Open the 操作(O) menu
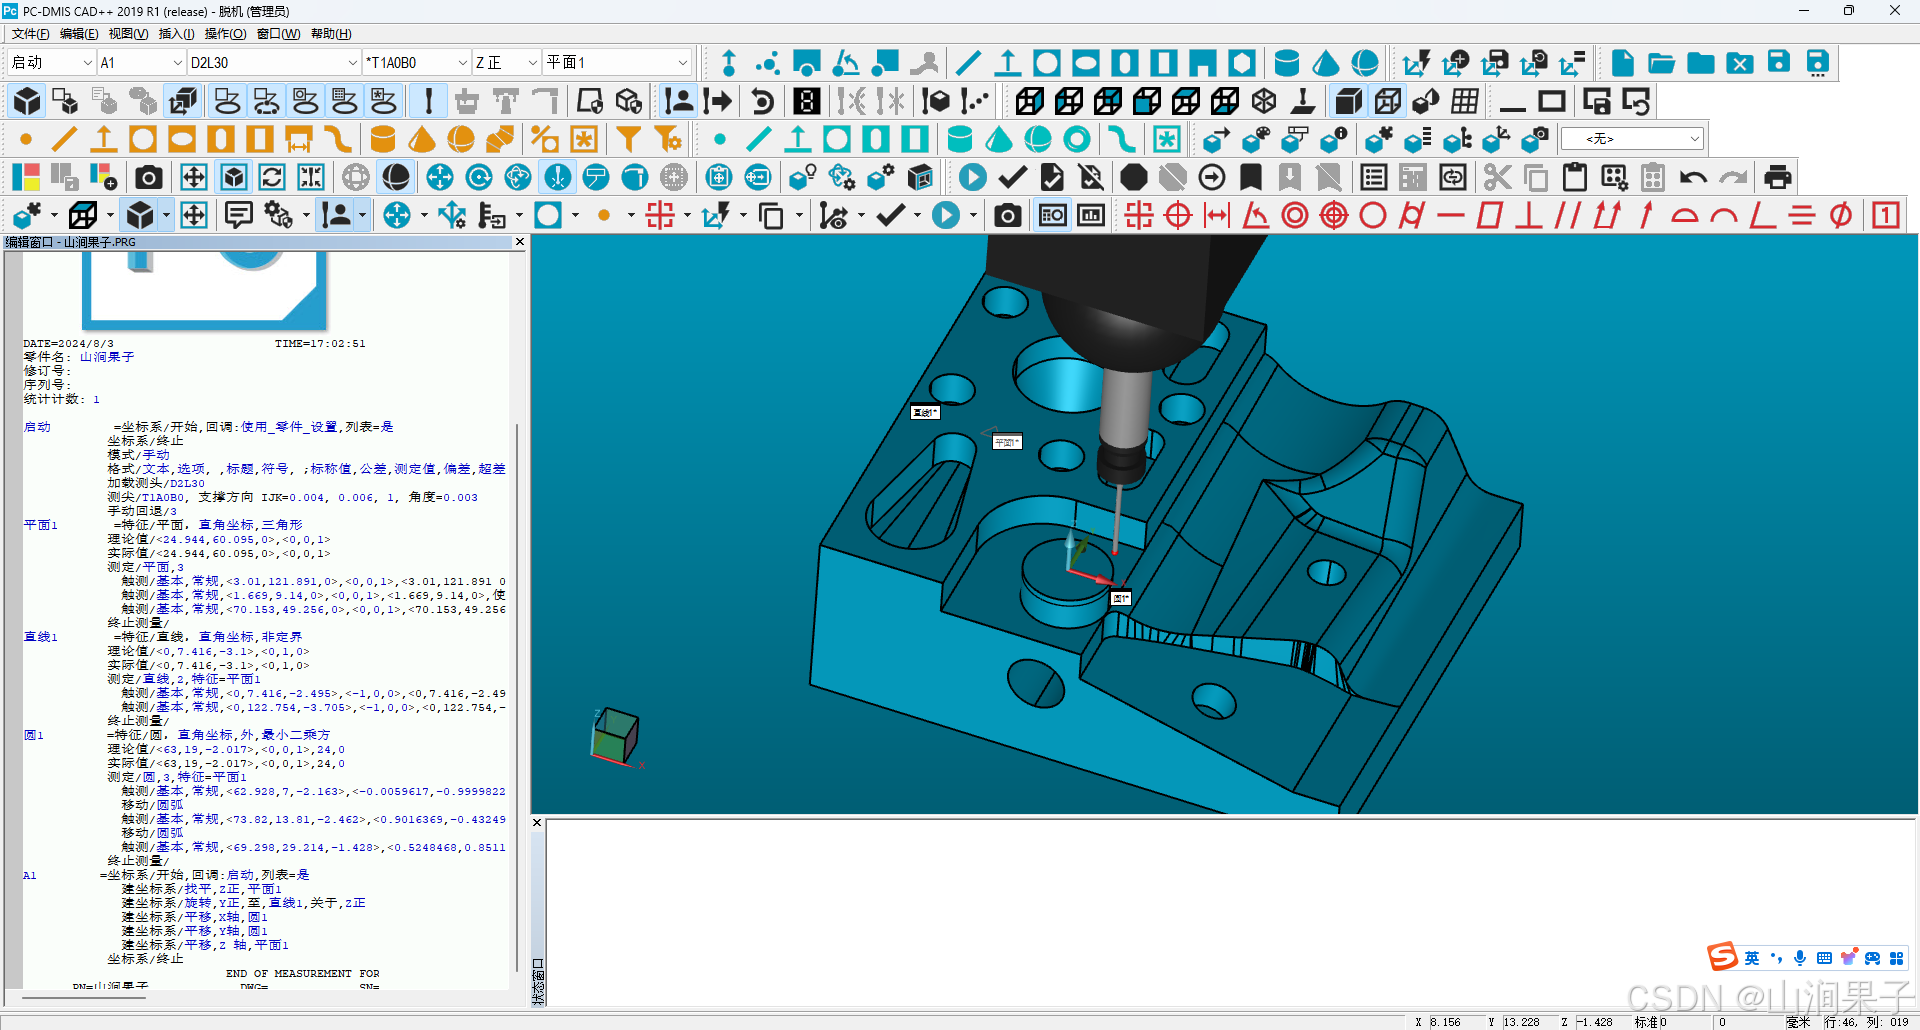This screenshot has height=1030, width=1920. [x=225, y=34]
